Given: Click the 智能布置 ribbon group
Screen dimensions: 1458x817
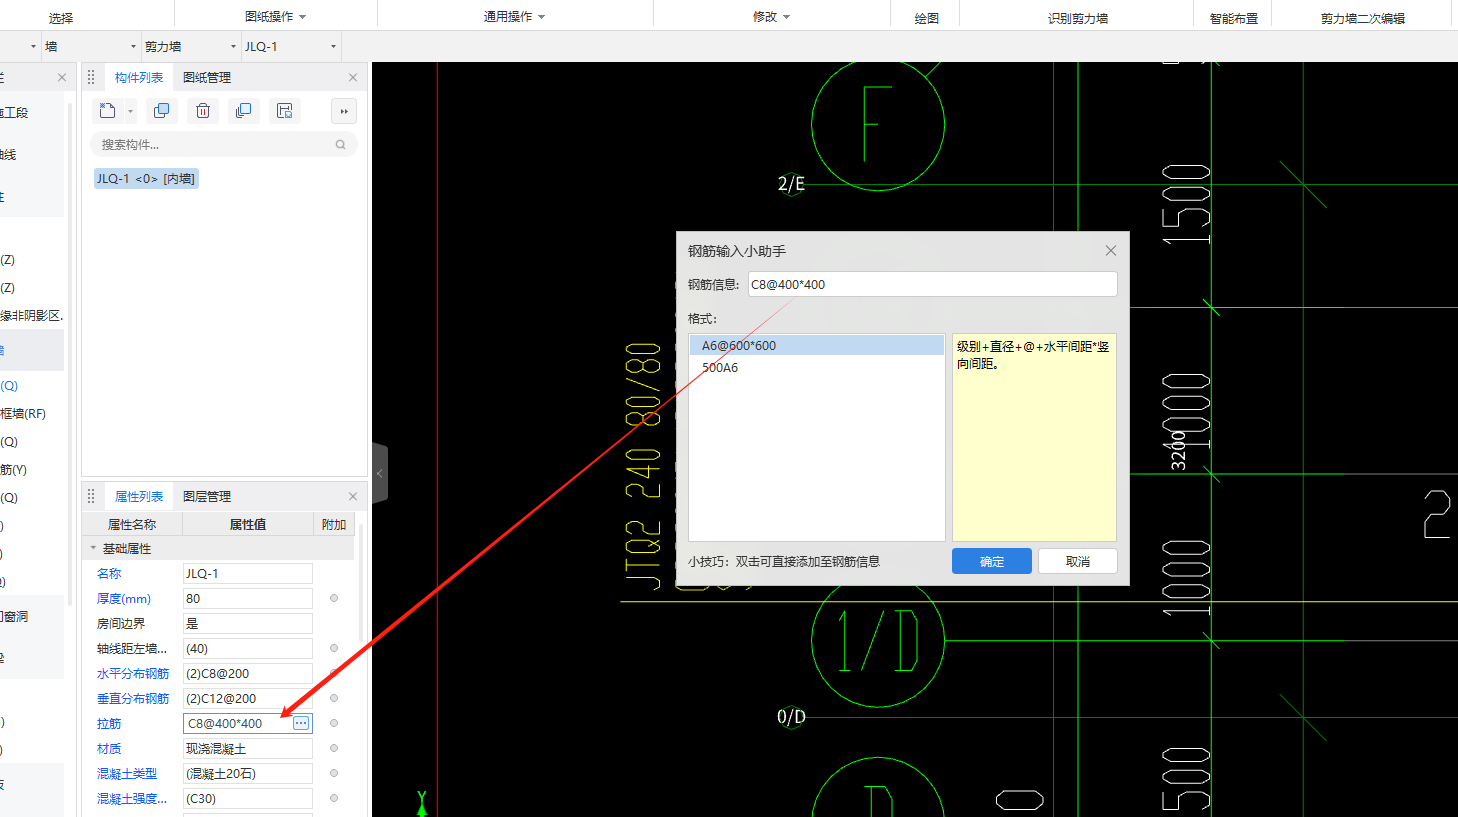Looking at the screenshot, I should click(x=1234, y=18).
